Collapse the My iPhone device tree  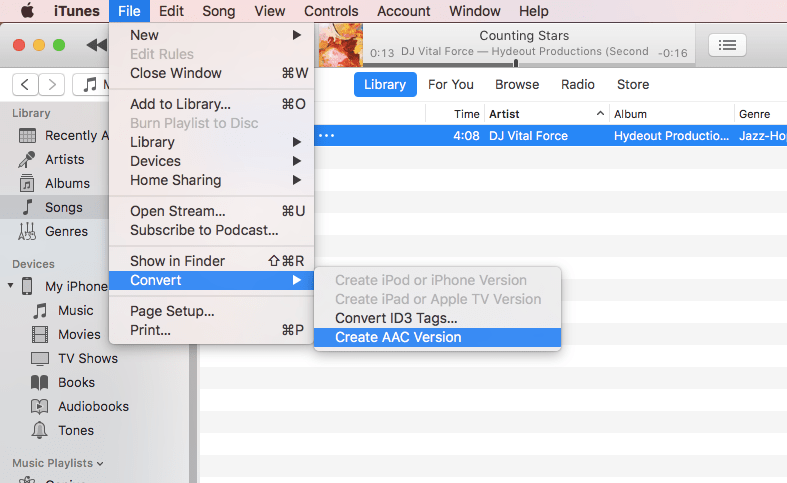(x=10, y=286)
